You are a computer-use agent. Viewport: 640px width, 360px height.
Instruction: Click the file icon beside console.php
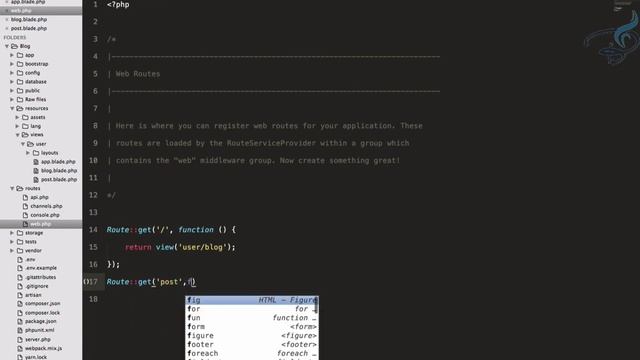[x=25, y=215]
